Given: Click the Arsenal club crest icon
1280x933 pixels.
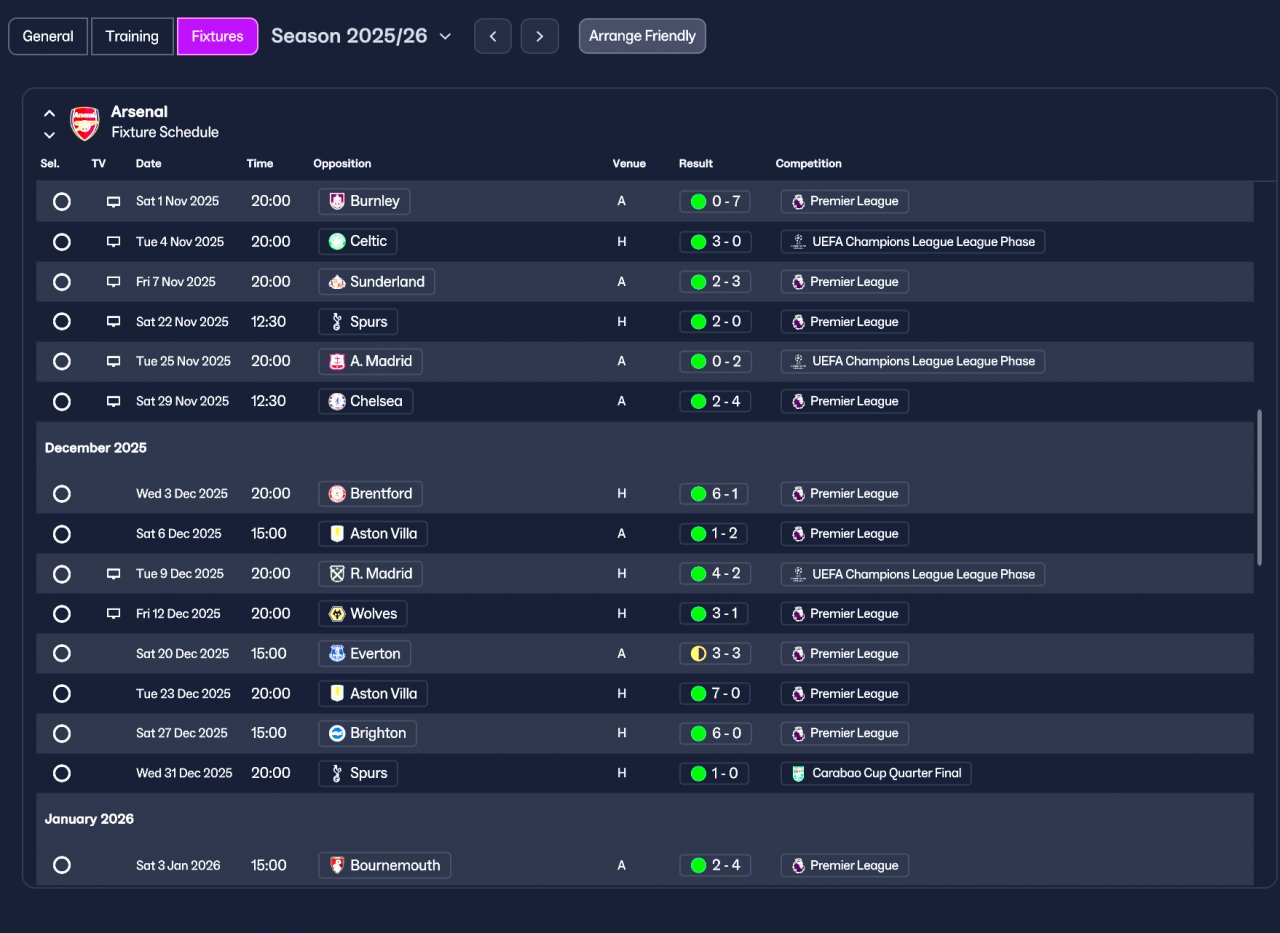Looking at the screenshot, I should 85,122.
